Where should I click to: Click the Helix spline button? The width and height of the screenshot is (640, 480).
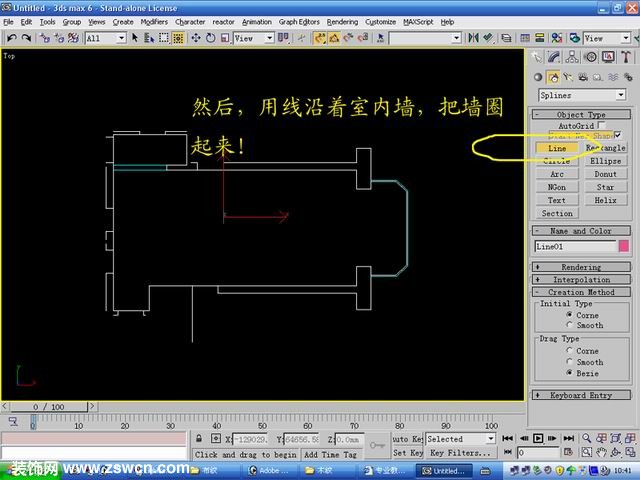pyautogui.click(x=605, y=200)
